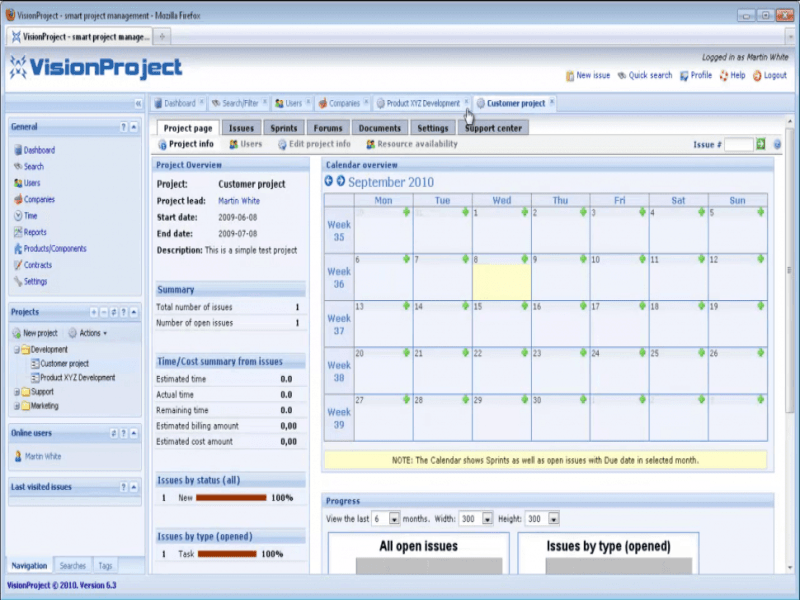This screenshot has height=600, width=800.
Task: Switch to the Sprints tab
Action: click(283, 128)
